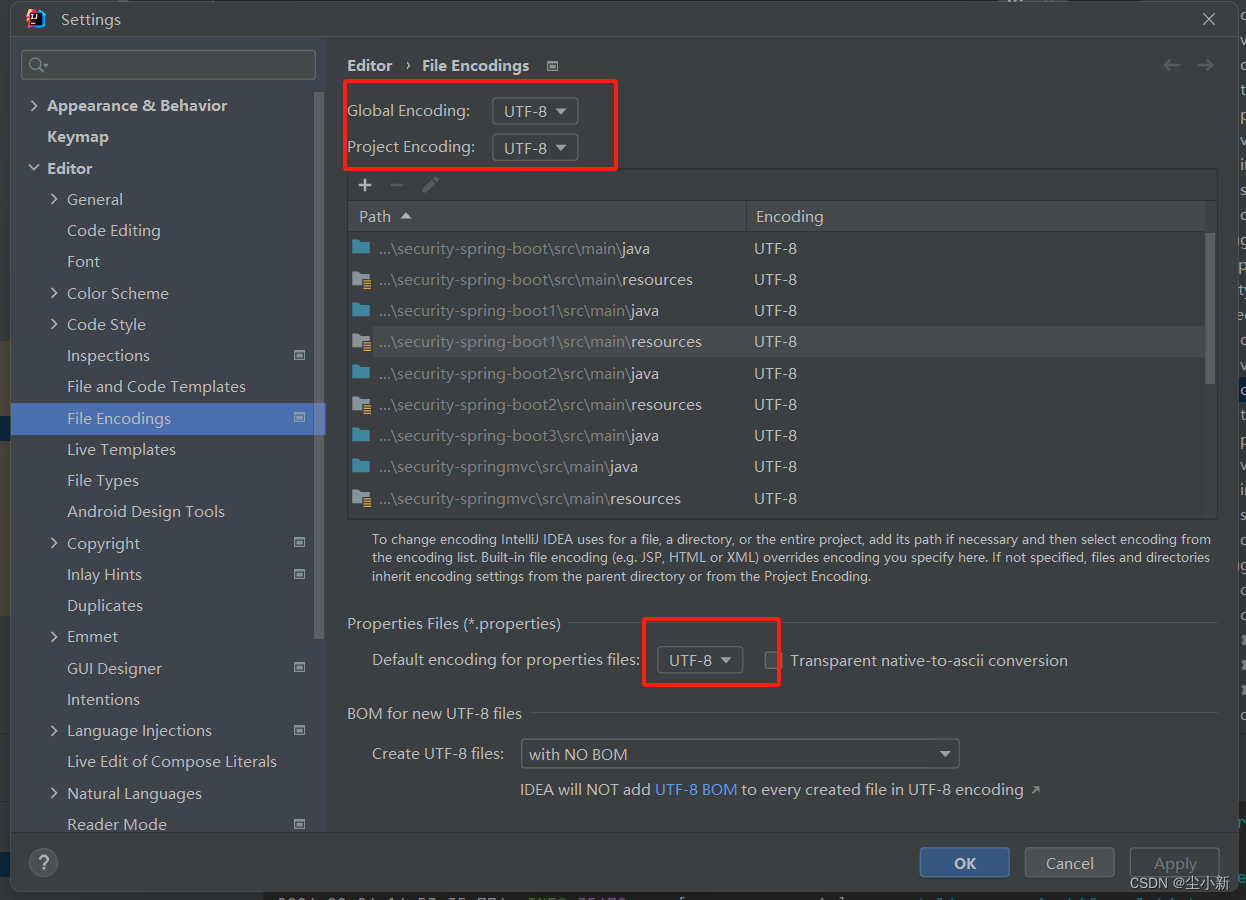Click the Cancel button
Image resolution: width=1246 pixels, height=900 pixels.
(1070, 863)
